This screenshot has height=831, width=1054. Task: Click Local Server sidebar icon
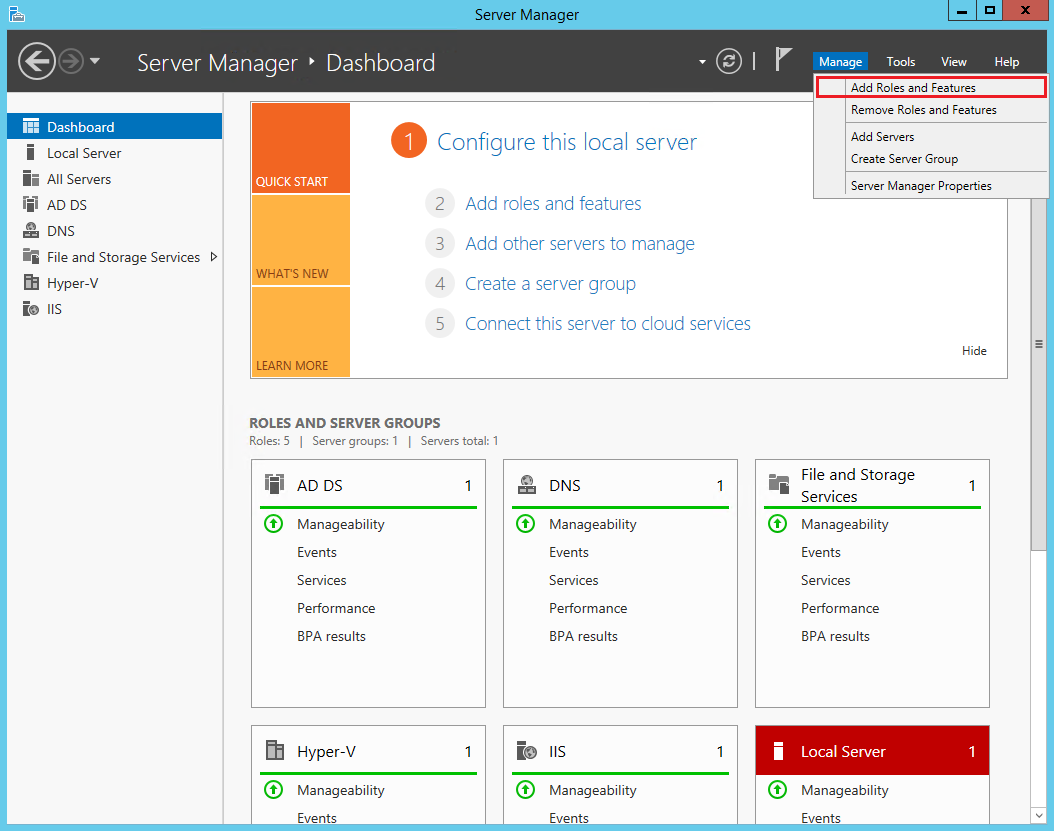pyautogui.click(x=30, y=153)
